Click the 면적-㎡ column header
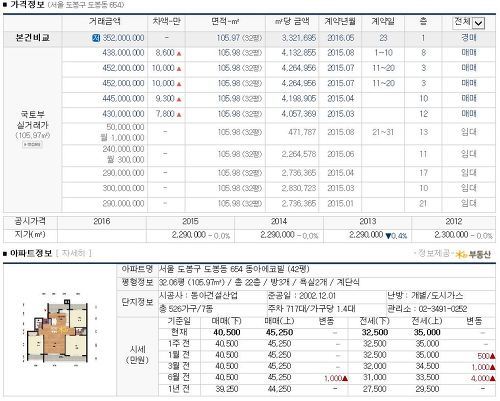This screenshot has height=401, width=500. point(225,22)
